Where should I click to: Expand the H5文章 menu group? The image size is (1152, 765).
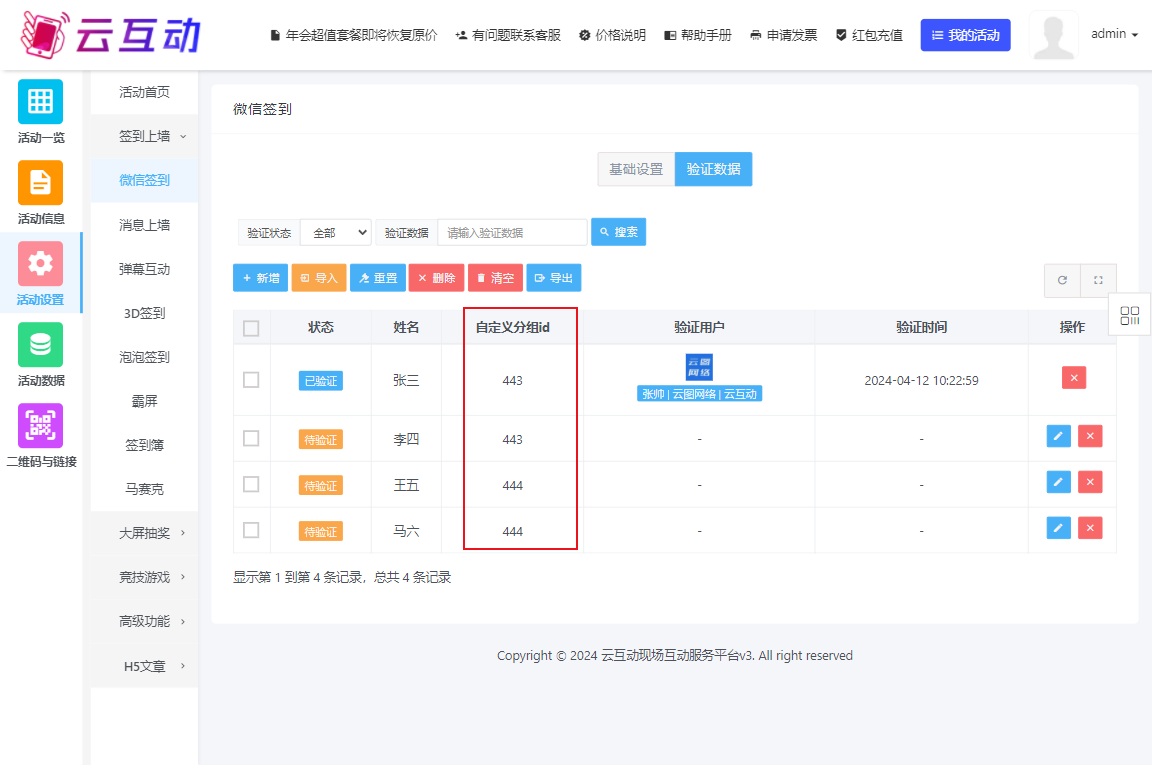point(143,663)
